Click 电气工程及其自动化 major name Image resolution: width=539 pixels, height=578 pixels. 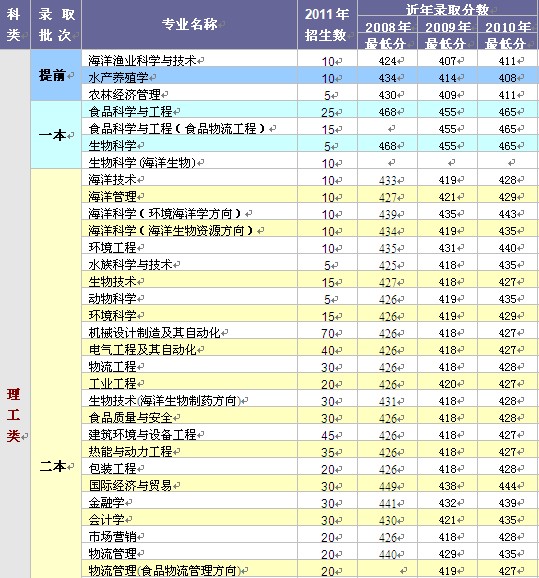pyautogui.click(x=142, y=350)
